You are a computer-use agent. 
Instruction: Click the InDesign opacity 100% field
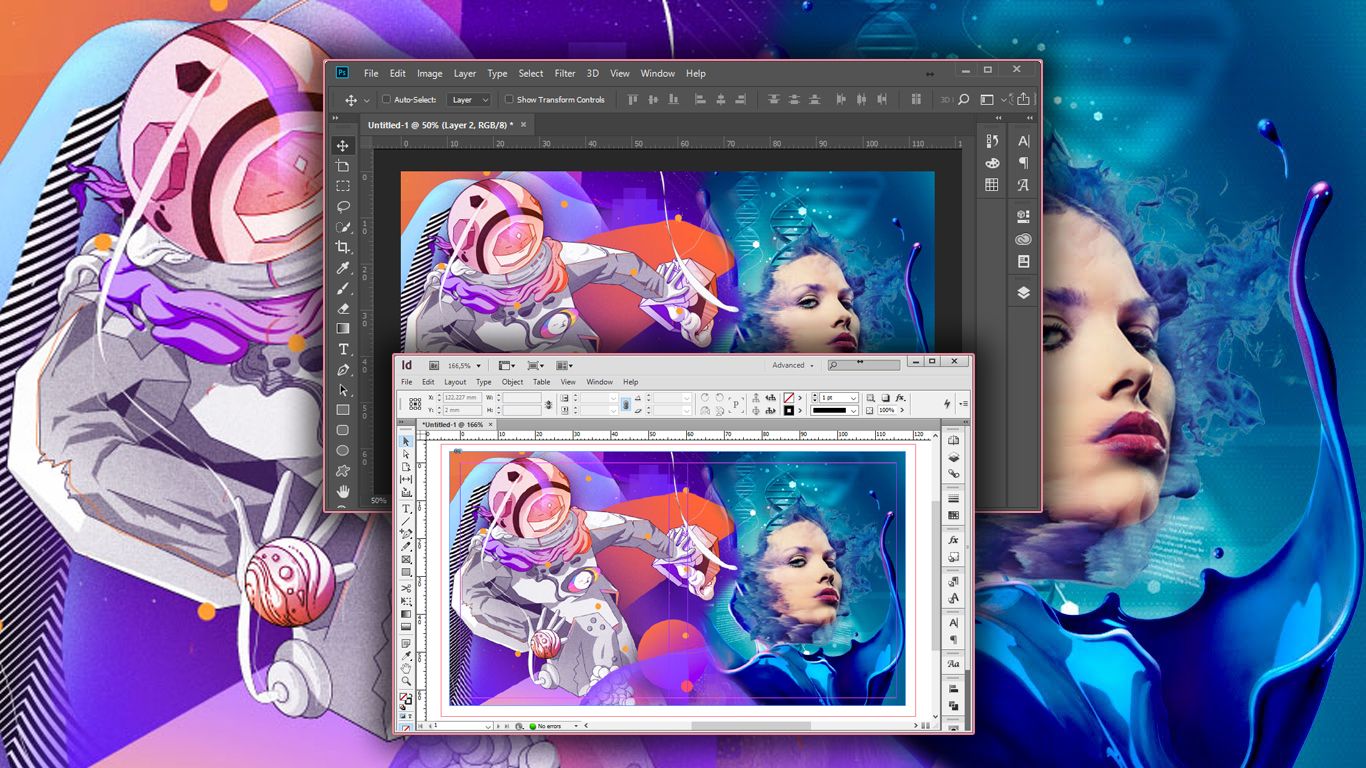tap(887, 410)
